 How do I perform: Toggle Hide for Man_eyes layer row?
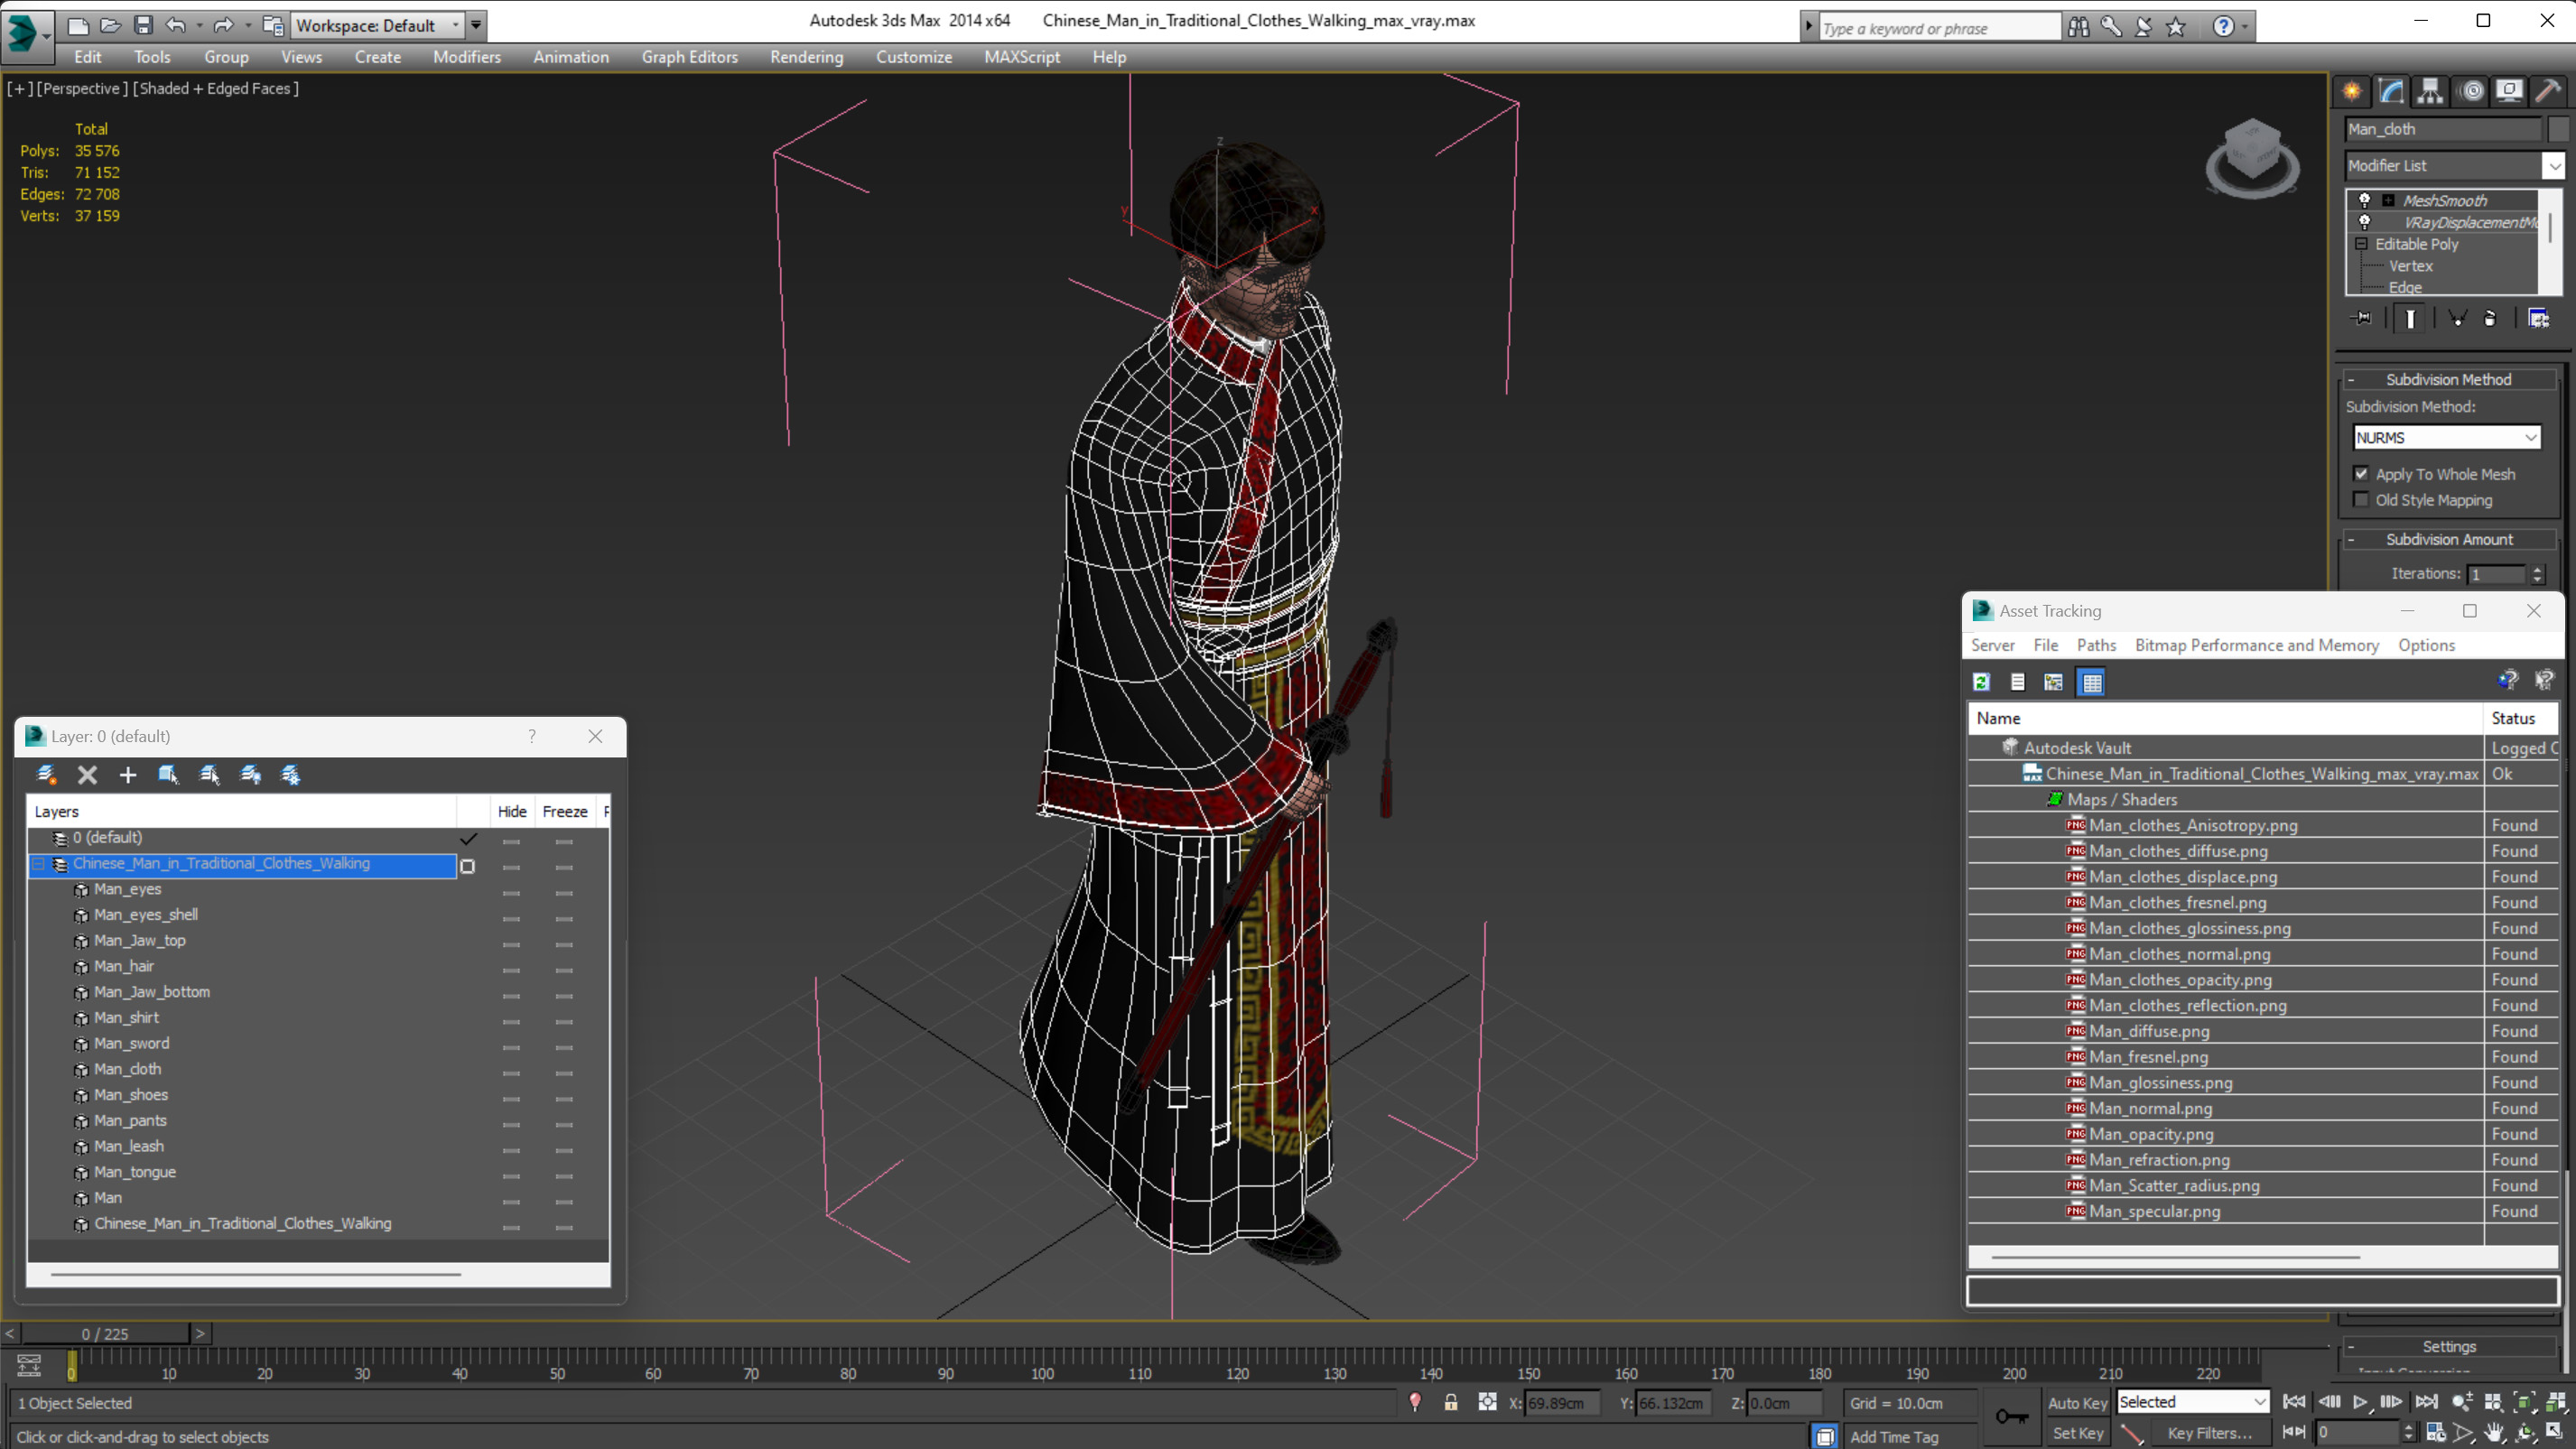click(511, 892)
